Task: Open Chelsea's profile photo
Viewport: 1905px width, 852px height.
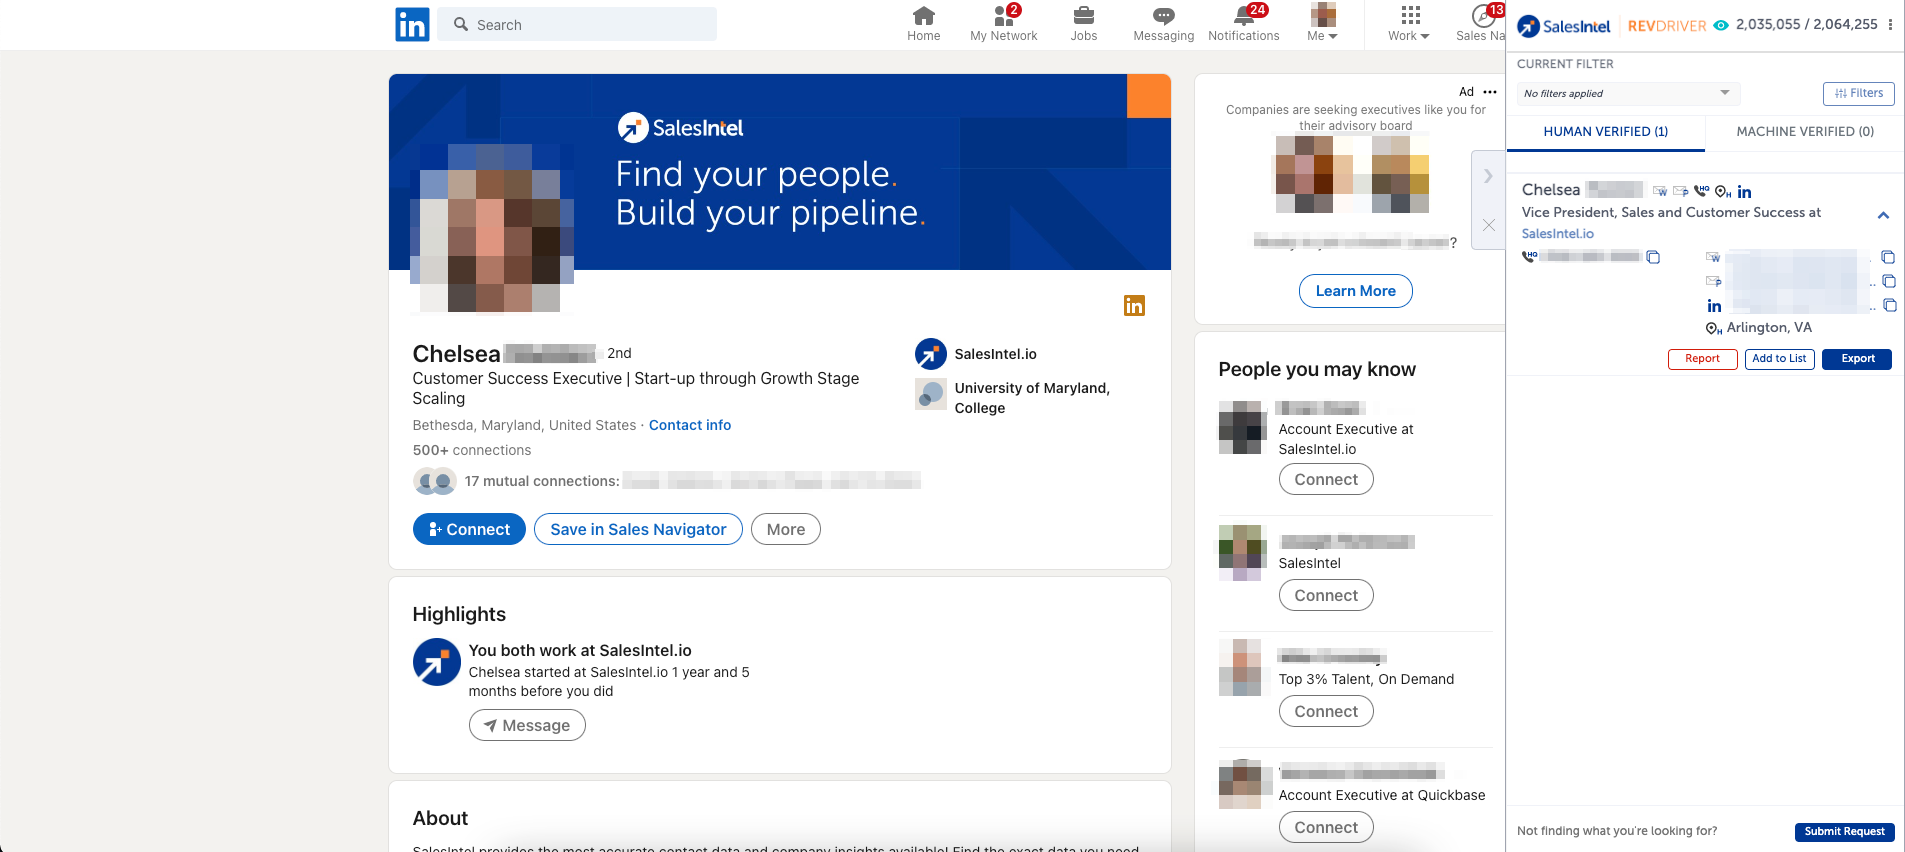Action: (491, 228)
